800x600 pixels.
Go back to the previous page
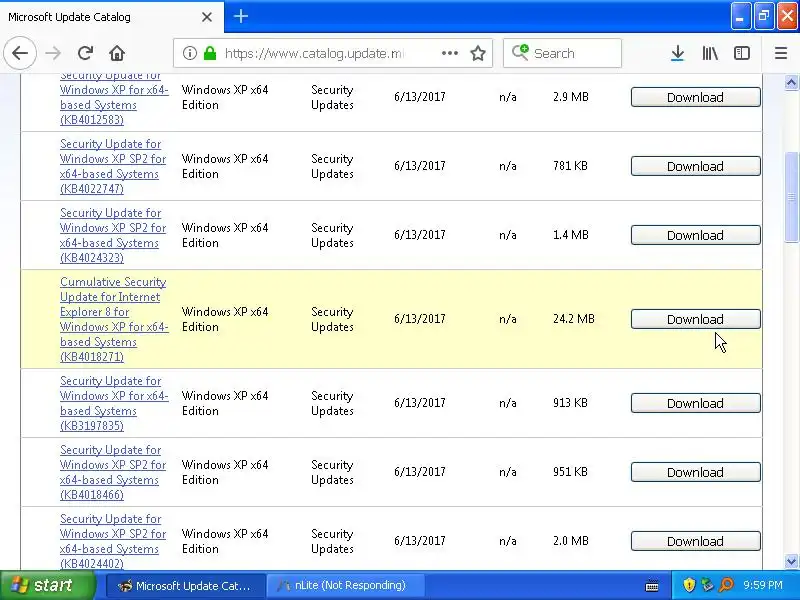click(x=20, y=53)
